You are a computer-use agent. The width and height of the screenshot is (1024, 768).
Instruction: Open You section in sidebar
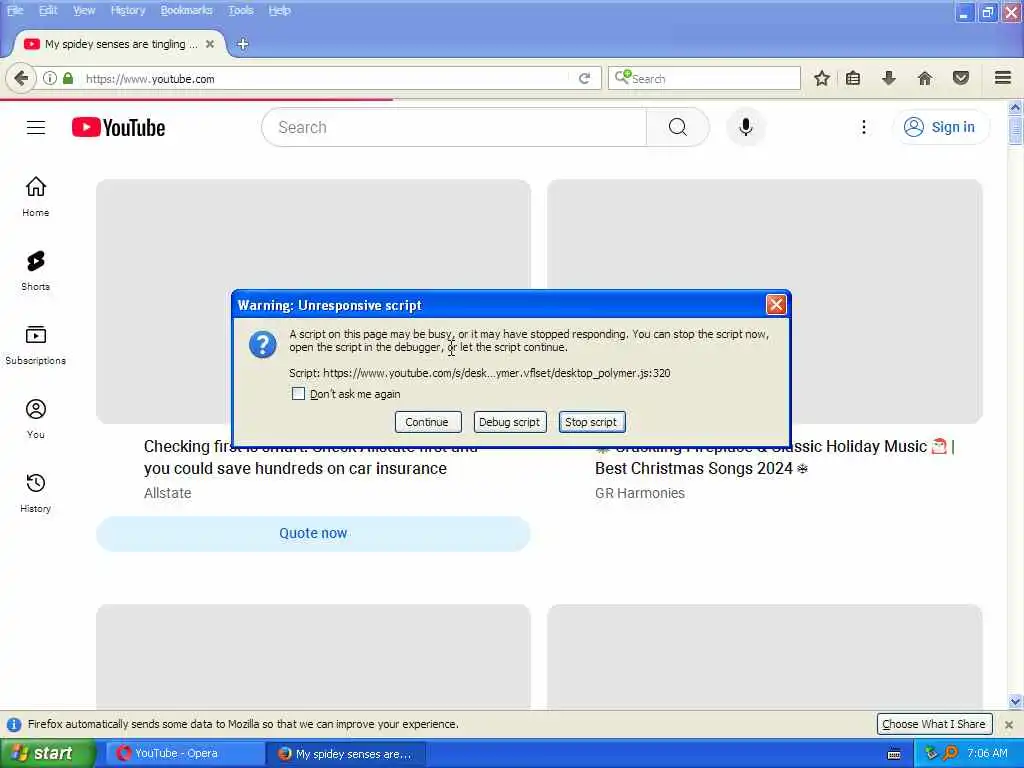36,419
